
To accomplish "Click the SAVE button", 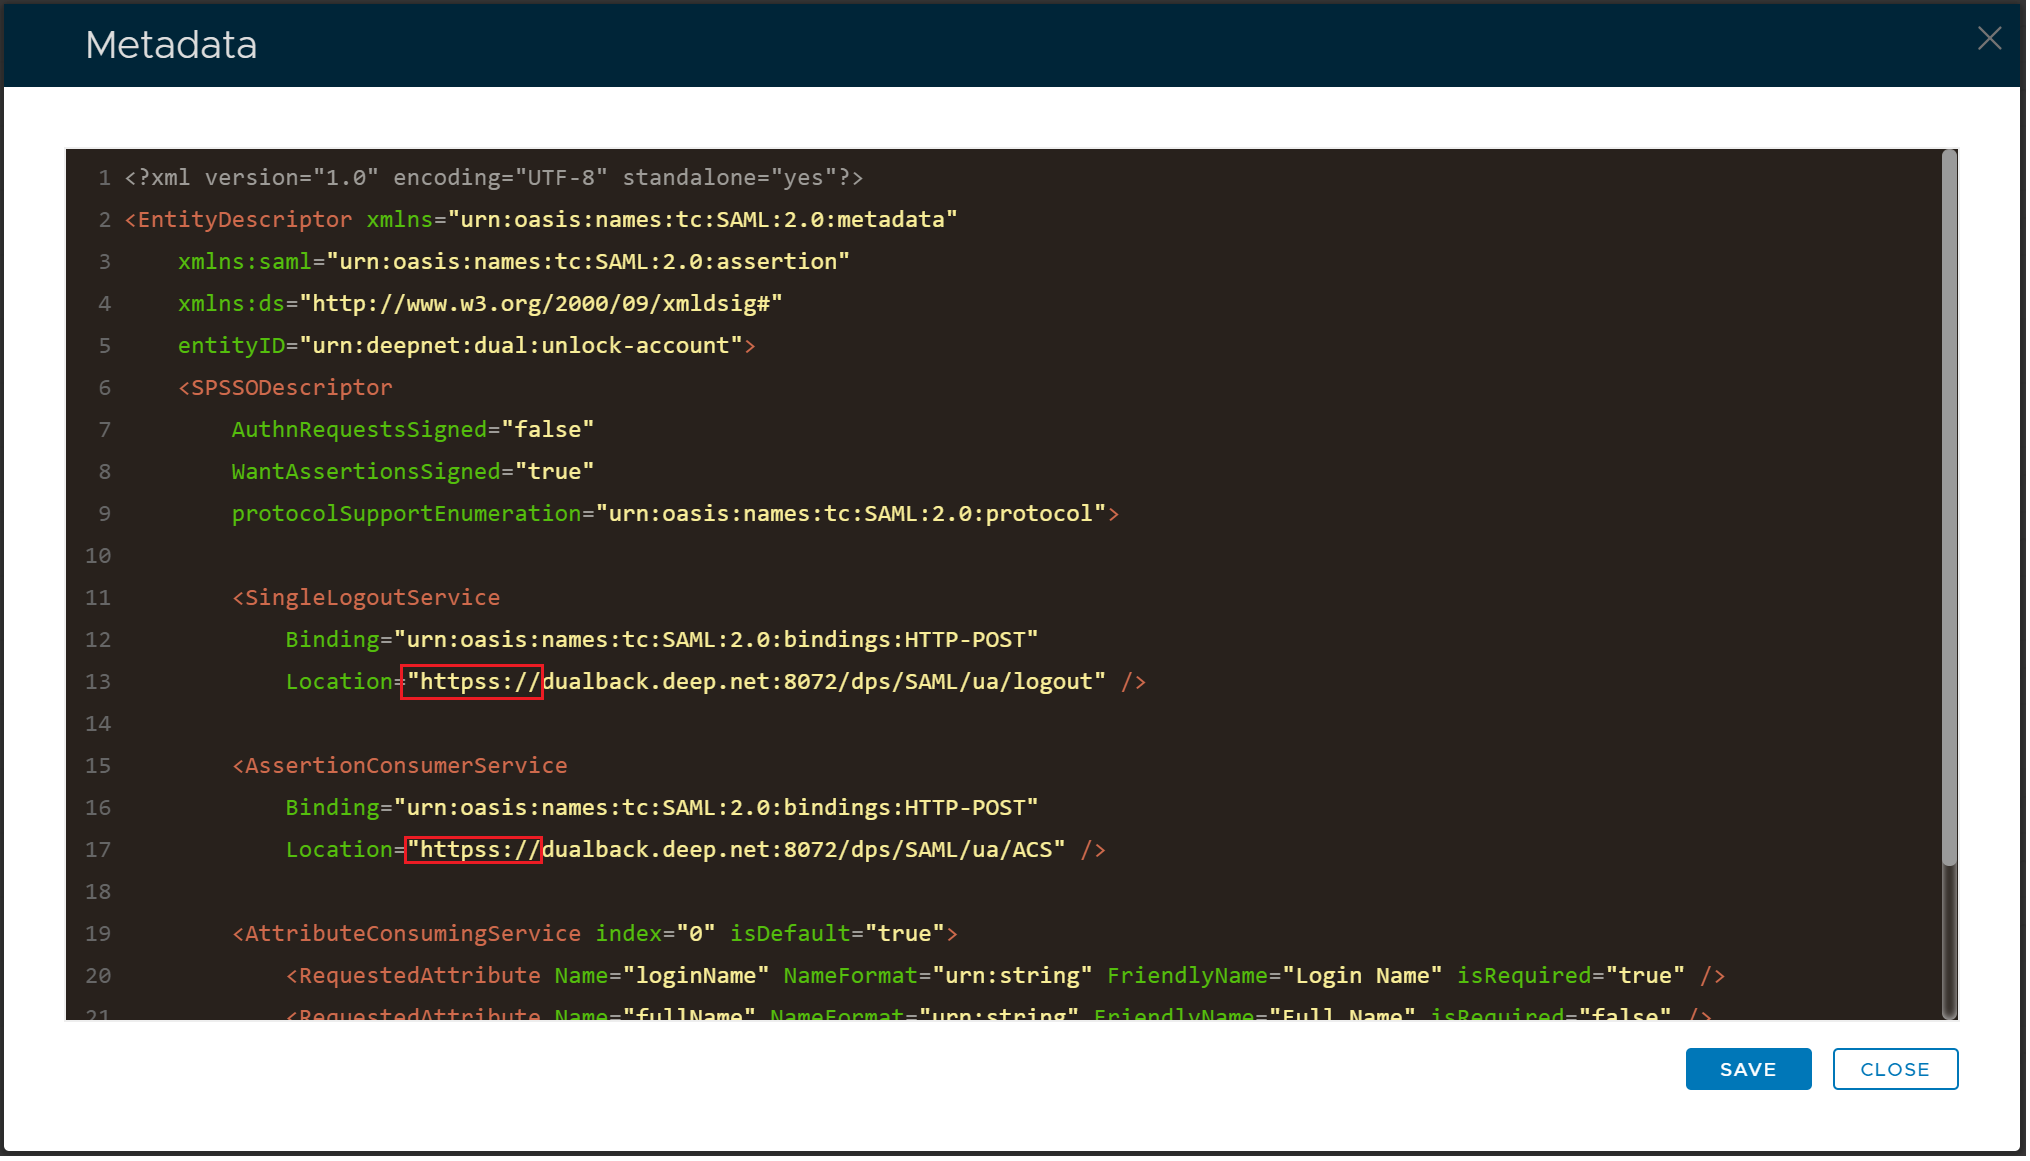I will pos(1747,1068).
